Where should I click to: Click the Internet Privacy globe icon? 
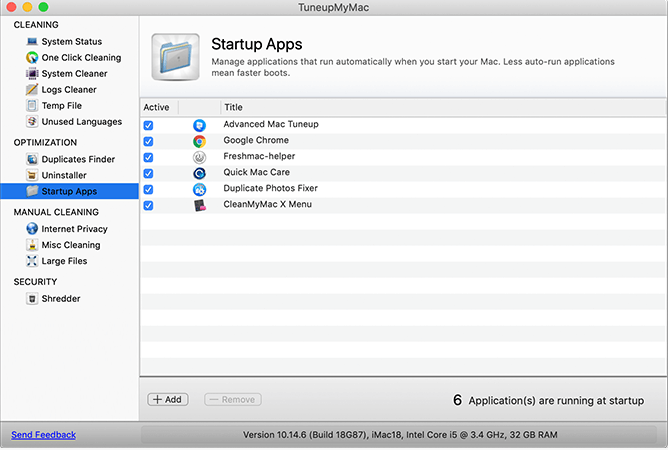32,229
